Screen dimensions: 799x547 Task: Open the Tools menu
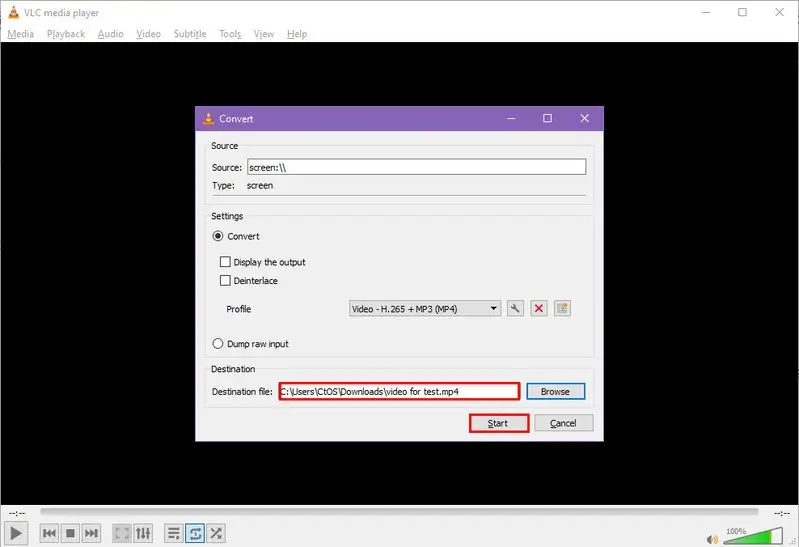click(230, 34)
